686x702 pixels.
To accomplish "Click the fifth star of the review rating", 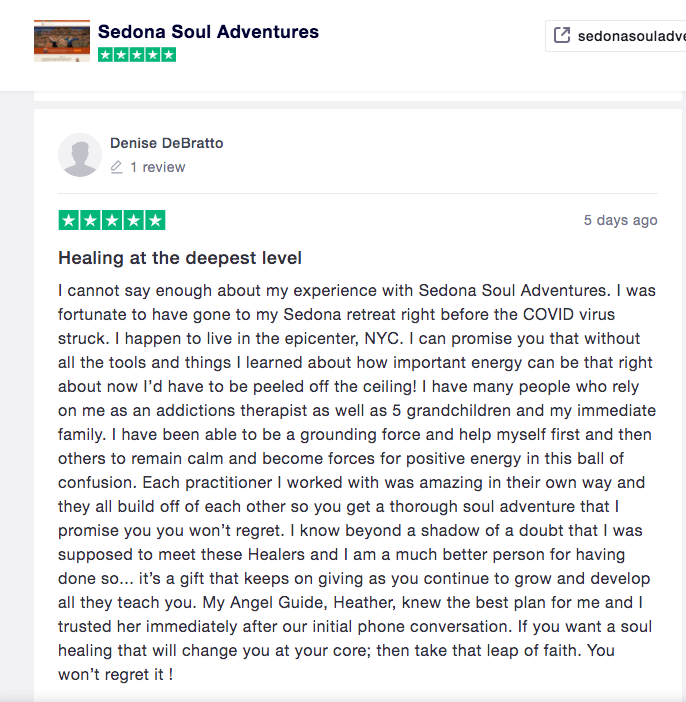I will pos(155,220).
